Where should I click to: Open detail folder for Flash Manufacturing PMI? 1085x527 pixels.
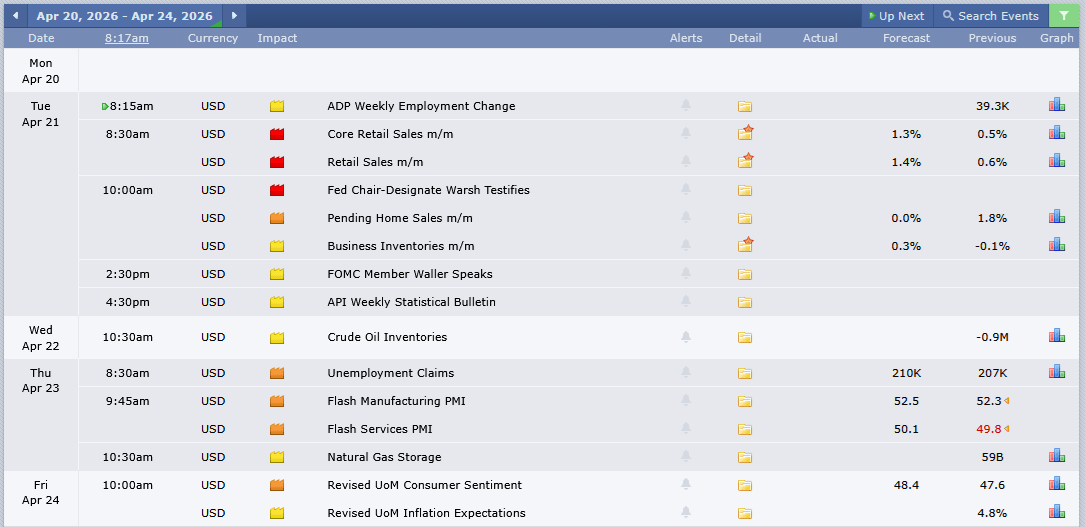click(745, 401)
